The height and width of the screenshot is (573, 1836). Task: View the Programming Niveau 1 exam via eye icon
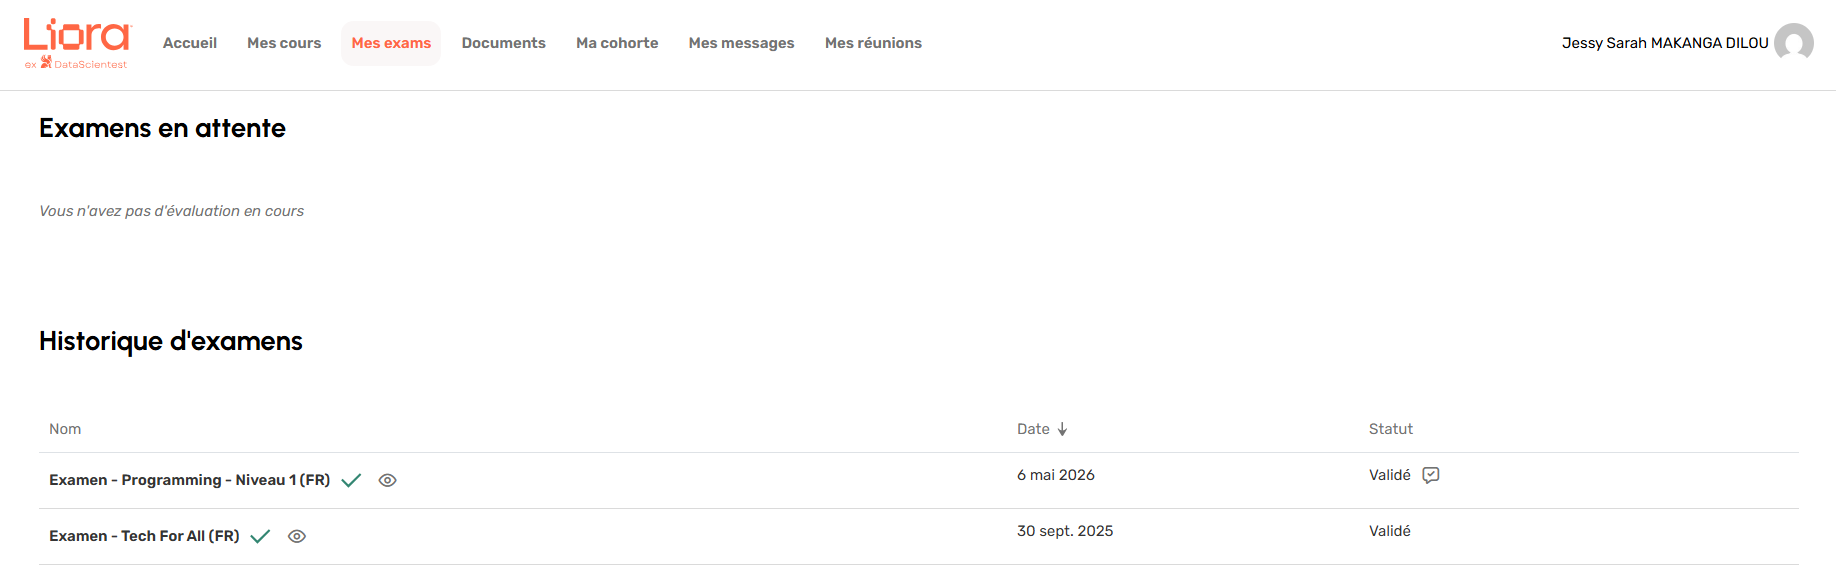point(388,481)
